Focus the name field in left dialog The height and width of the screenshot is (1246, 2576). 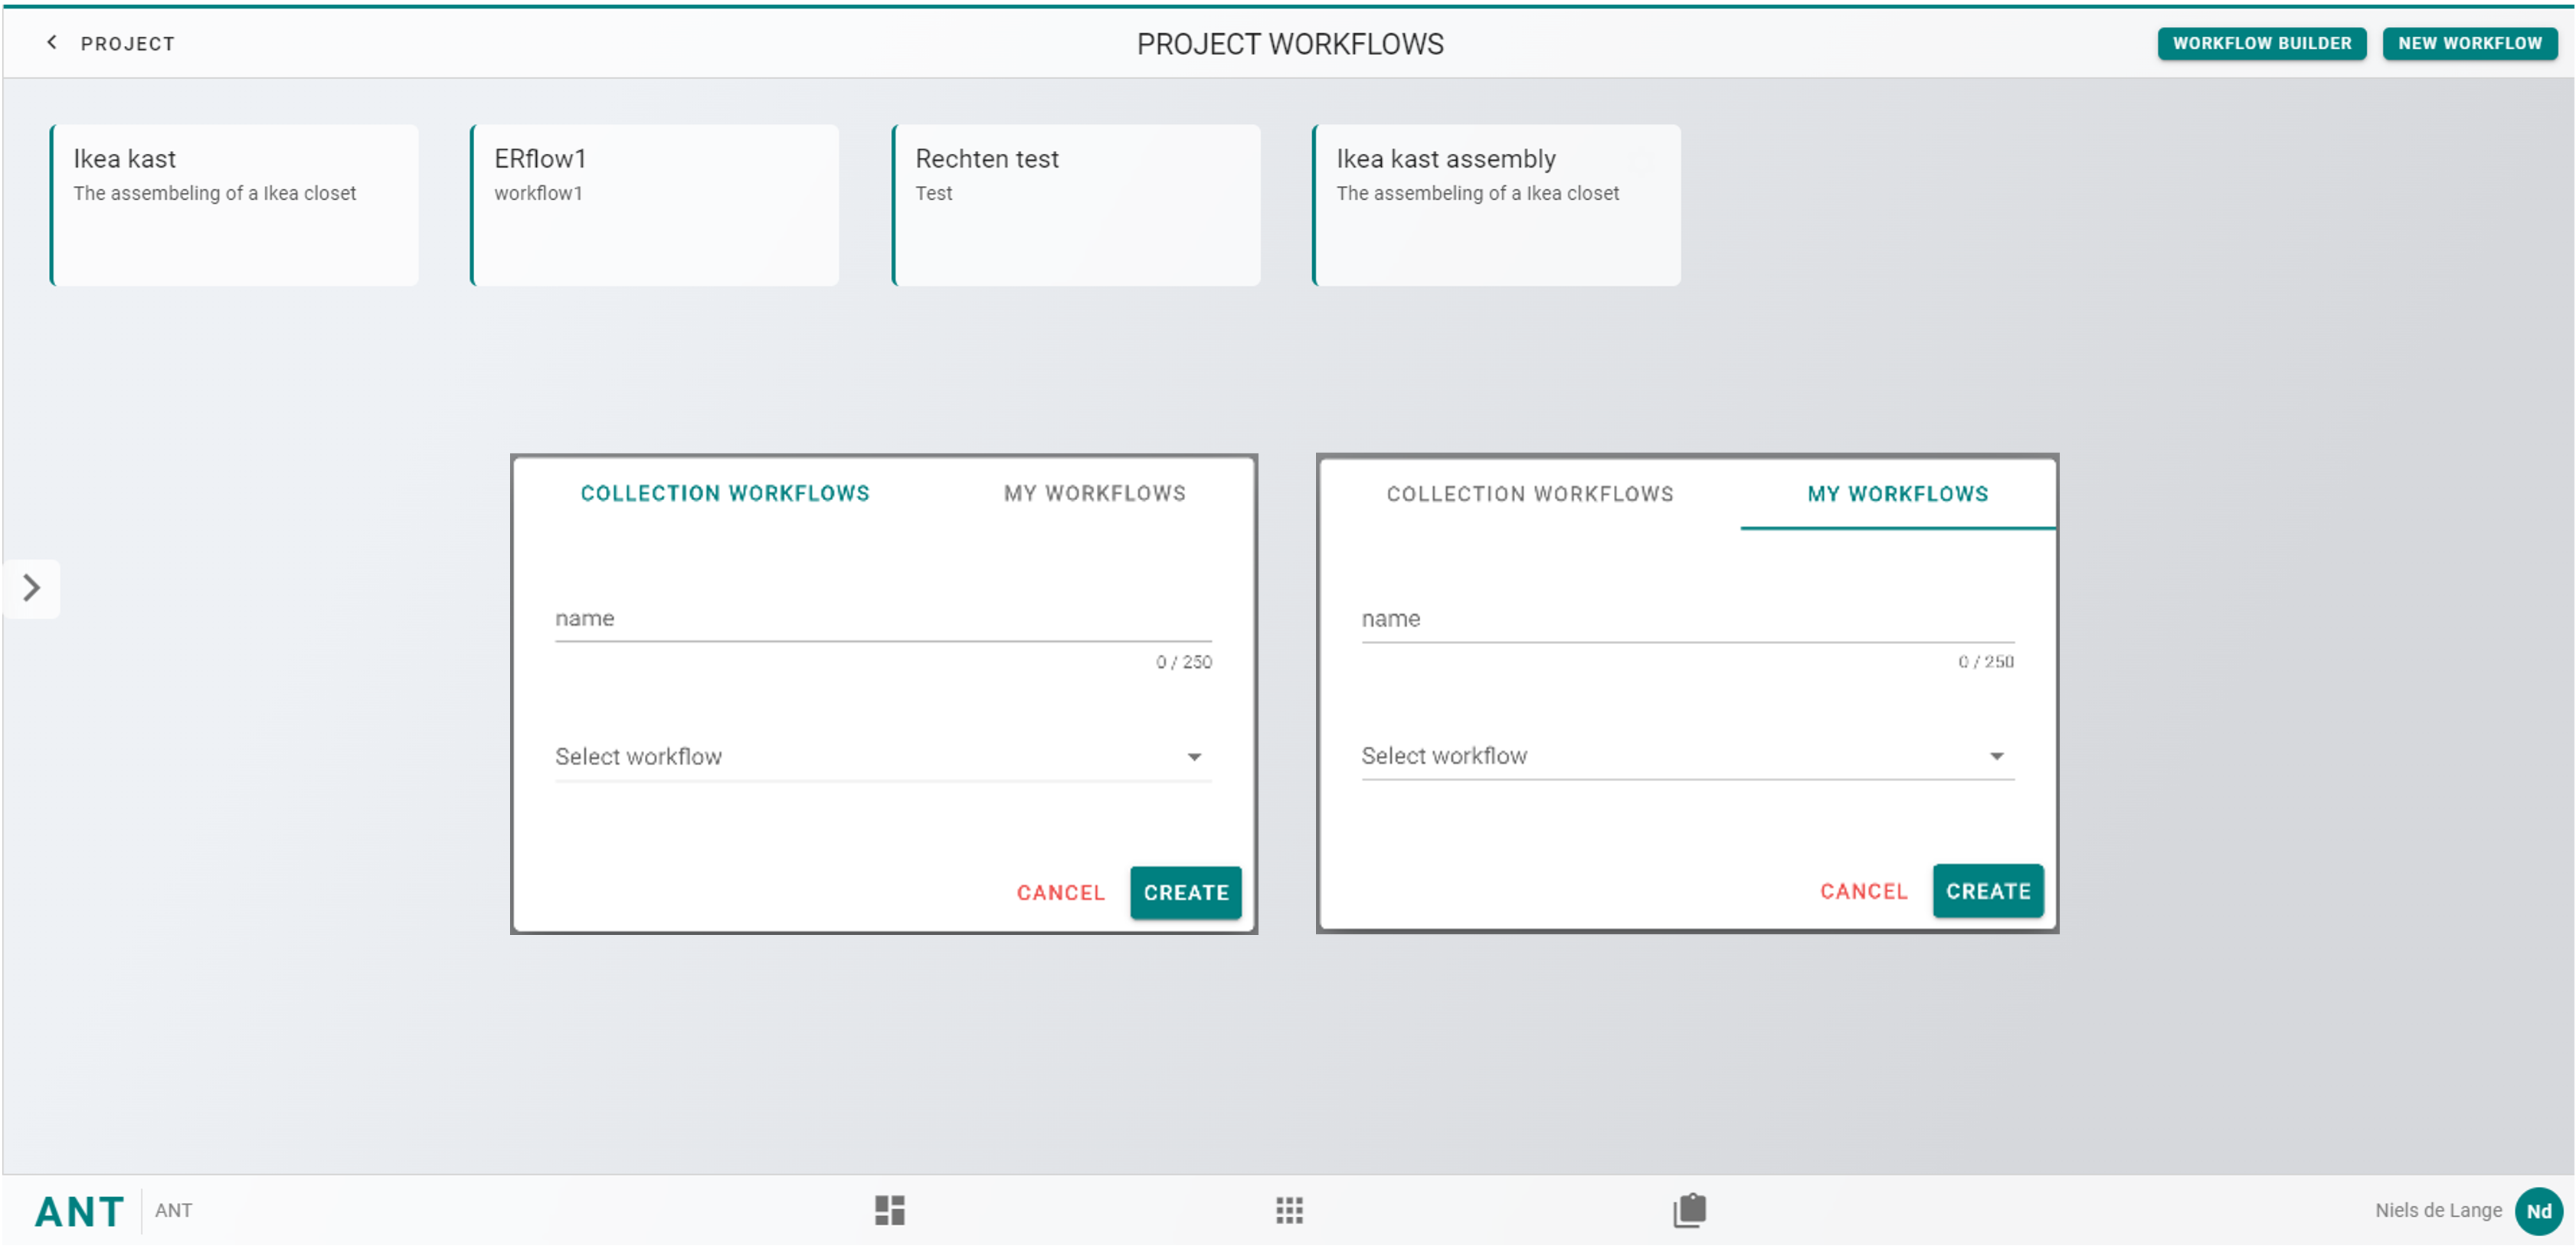pos(883,619)
